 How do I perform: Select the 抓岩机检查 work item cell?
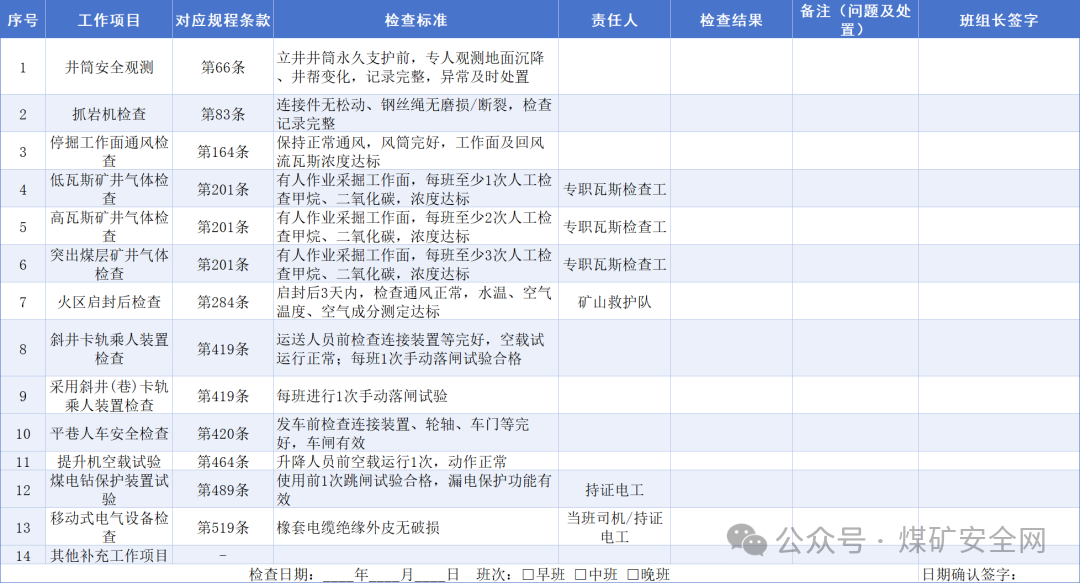tap(112, 115)
